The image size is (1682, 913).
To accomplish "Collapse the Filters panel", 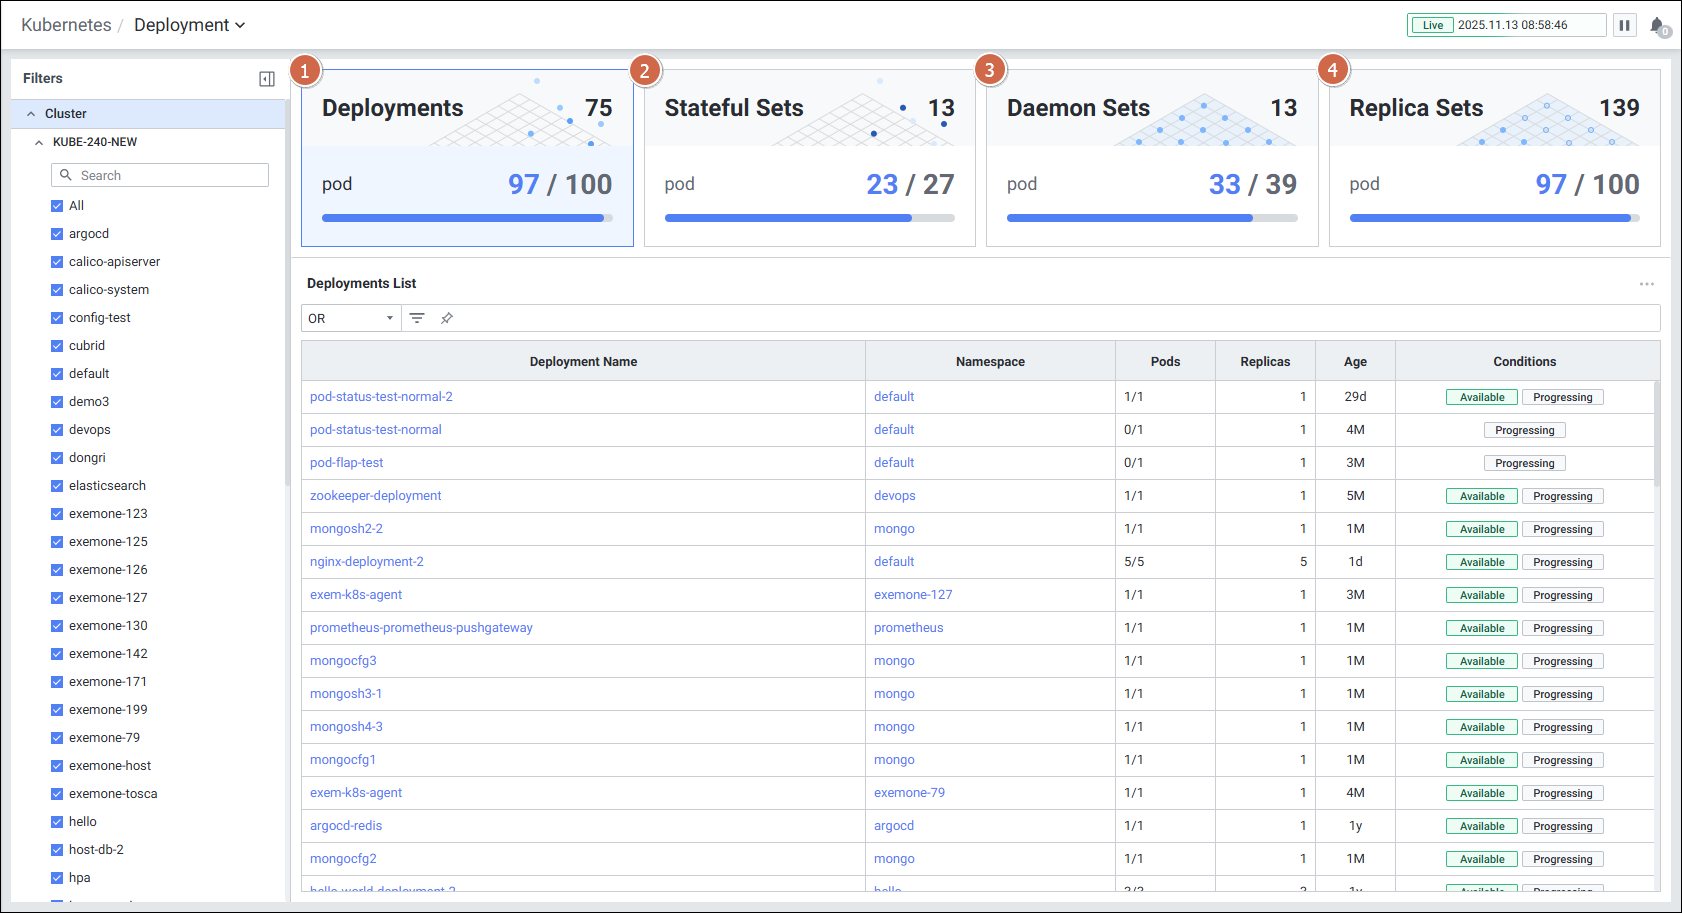I will (267, 79).
